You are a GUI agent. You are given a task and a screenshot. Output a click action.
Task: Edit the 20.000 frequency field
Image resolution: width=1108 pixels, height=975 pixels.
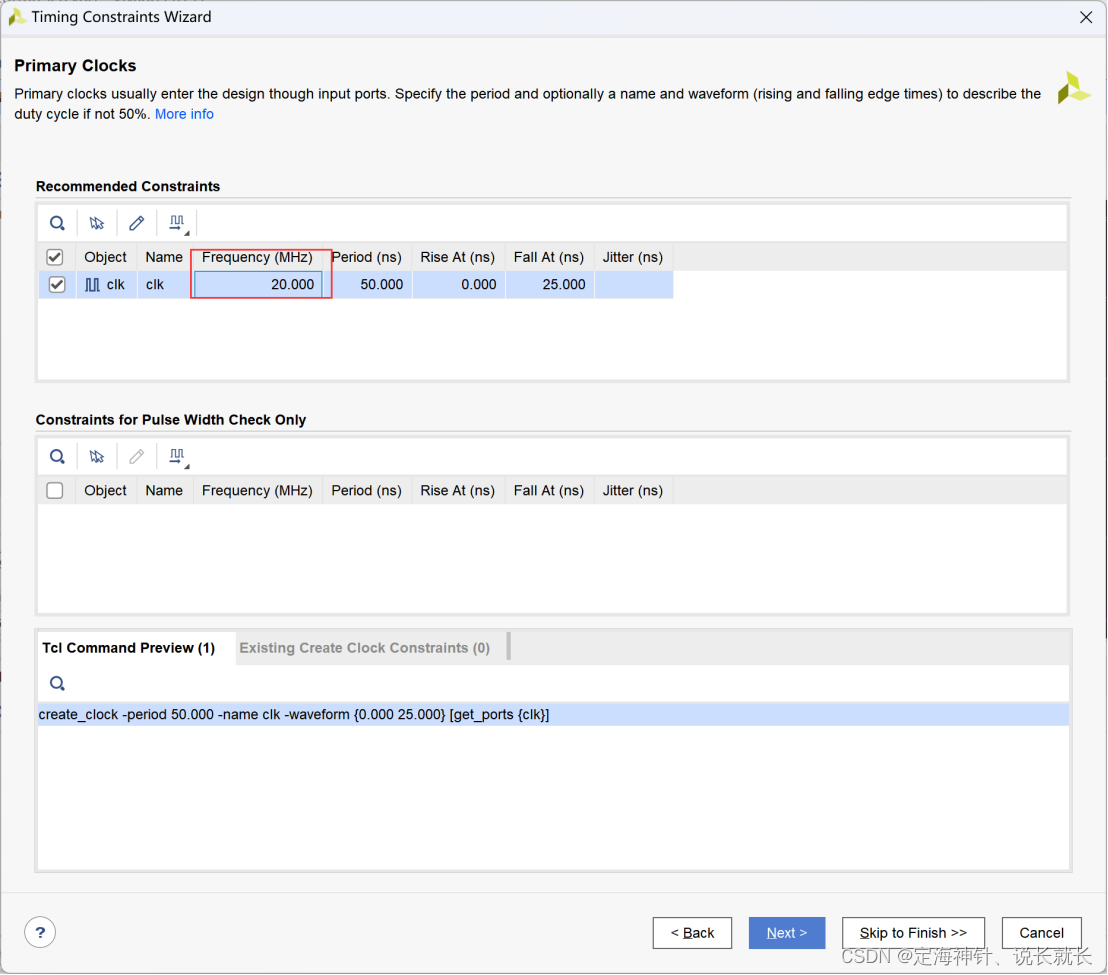pos(258,285)
